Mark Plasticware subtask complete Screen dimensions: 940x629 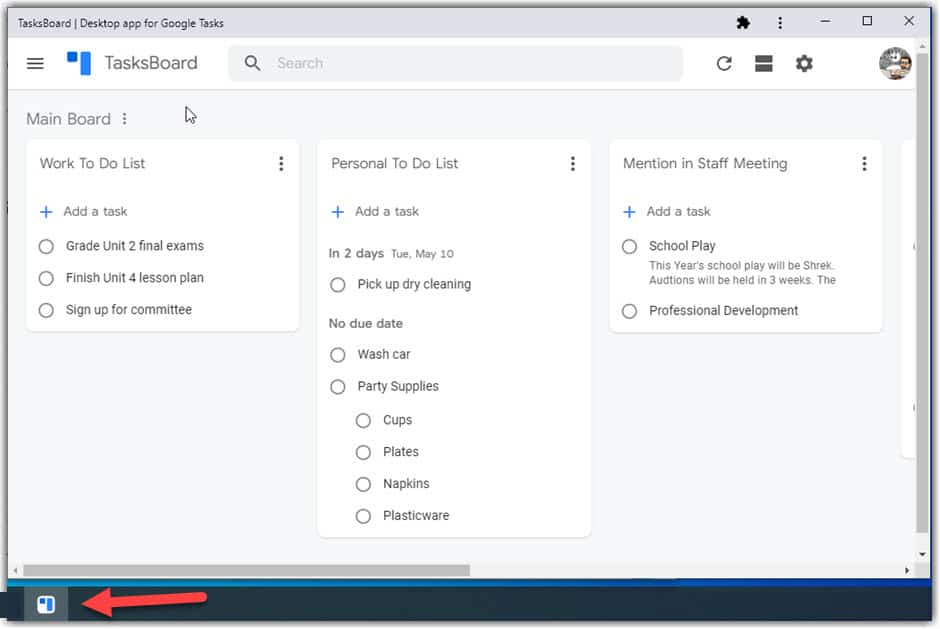point(363,516)
